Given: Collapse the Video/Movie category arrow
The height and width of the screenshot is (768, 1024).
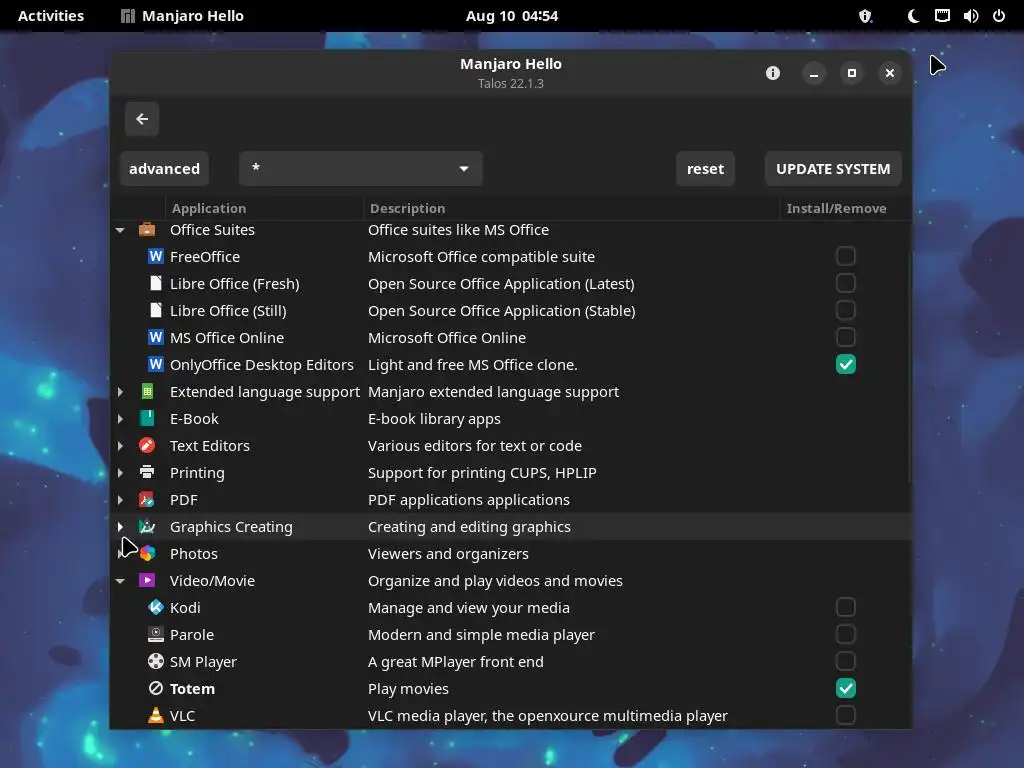Looking at the screenshot, I should click(x=120, y=581).
